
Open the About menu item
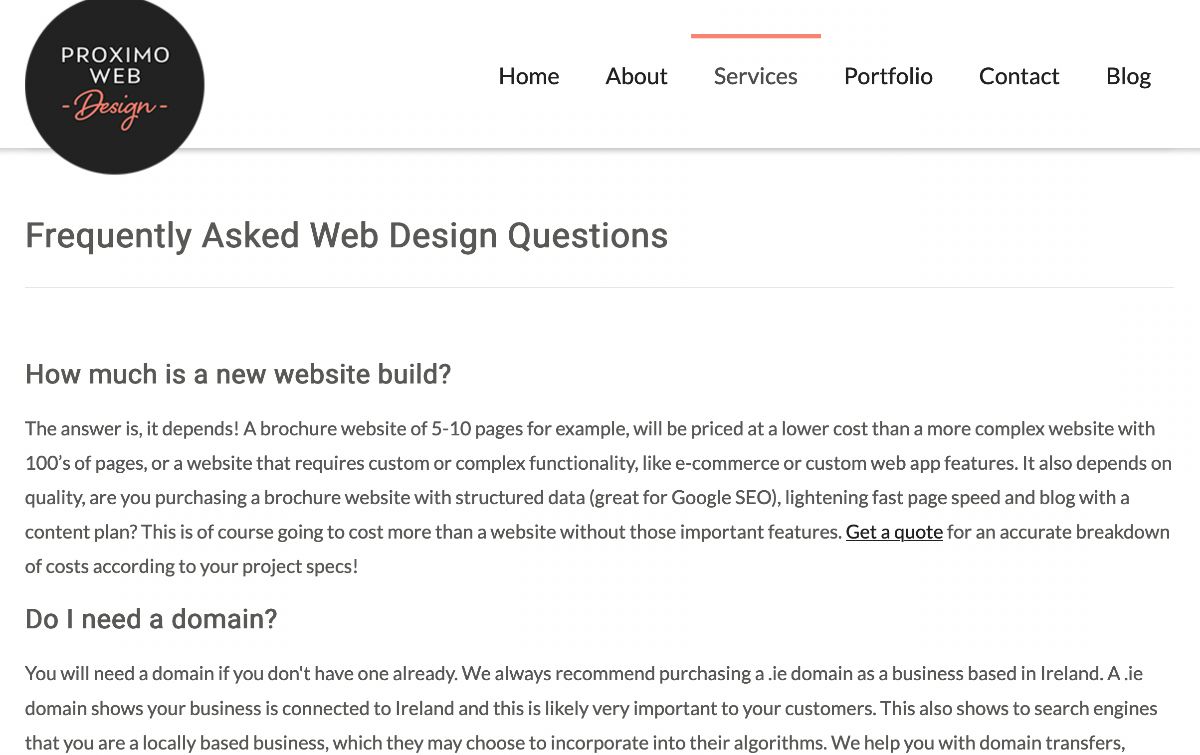click(636, 76)
